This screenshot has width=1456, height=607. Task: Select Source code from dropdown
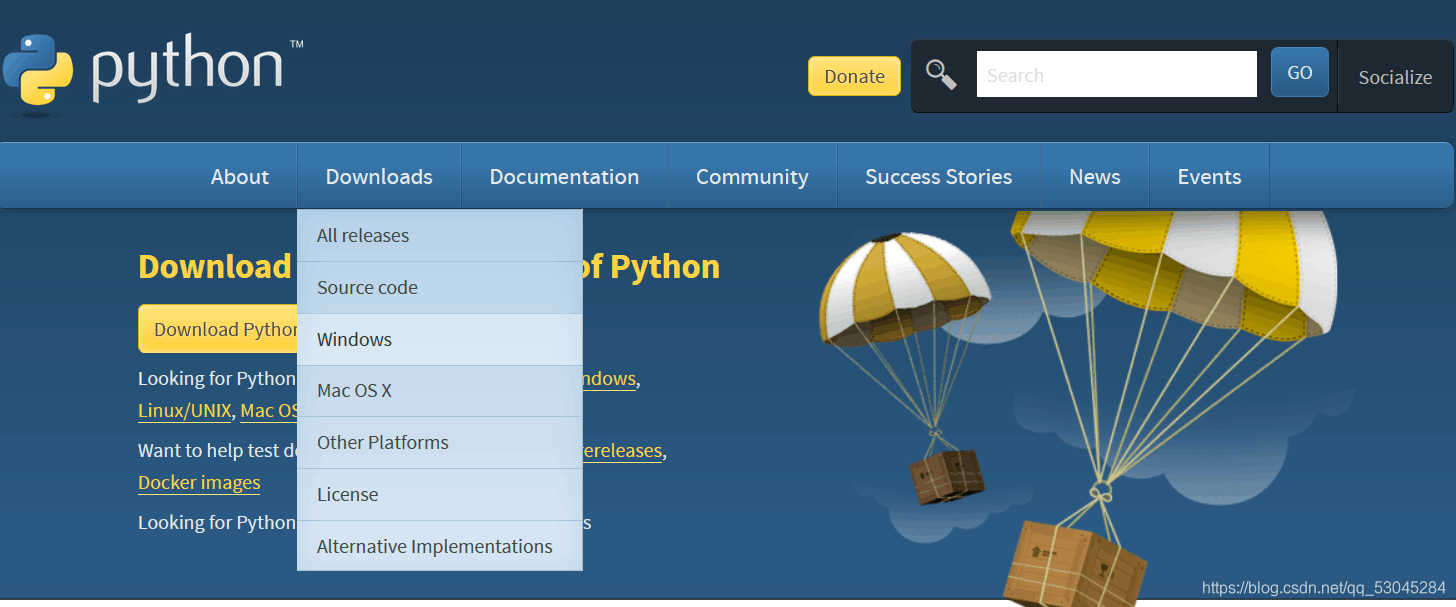click(440, 288)
